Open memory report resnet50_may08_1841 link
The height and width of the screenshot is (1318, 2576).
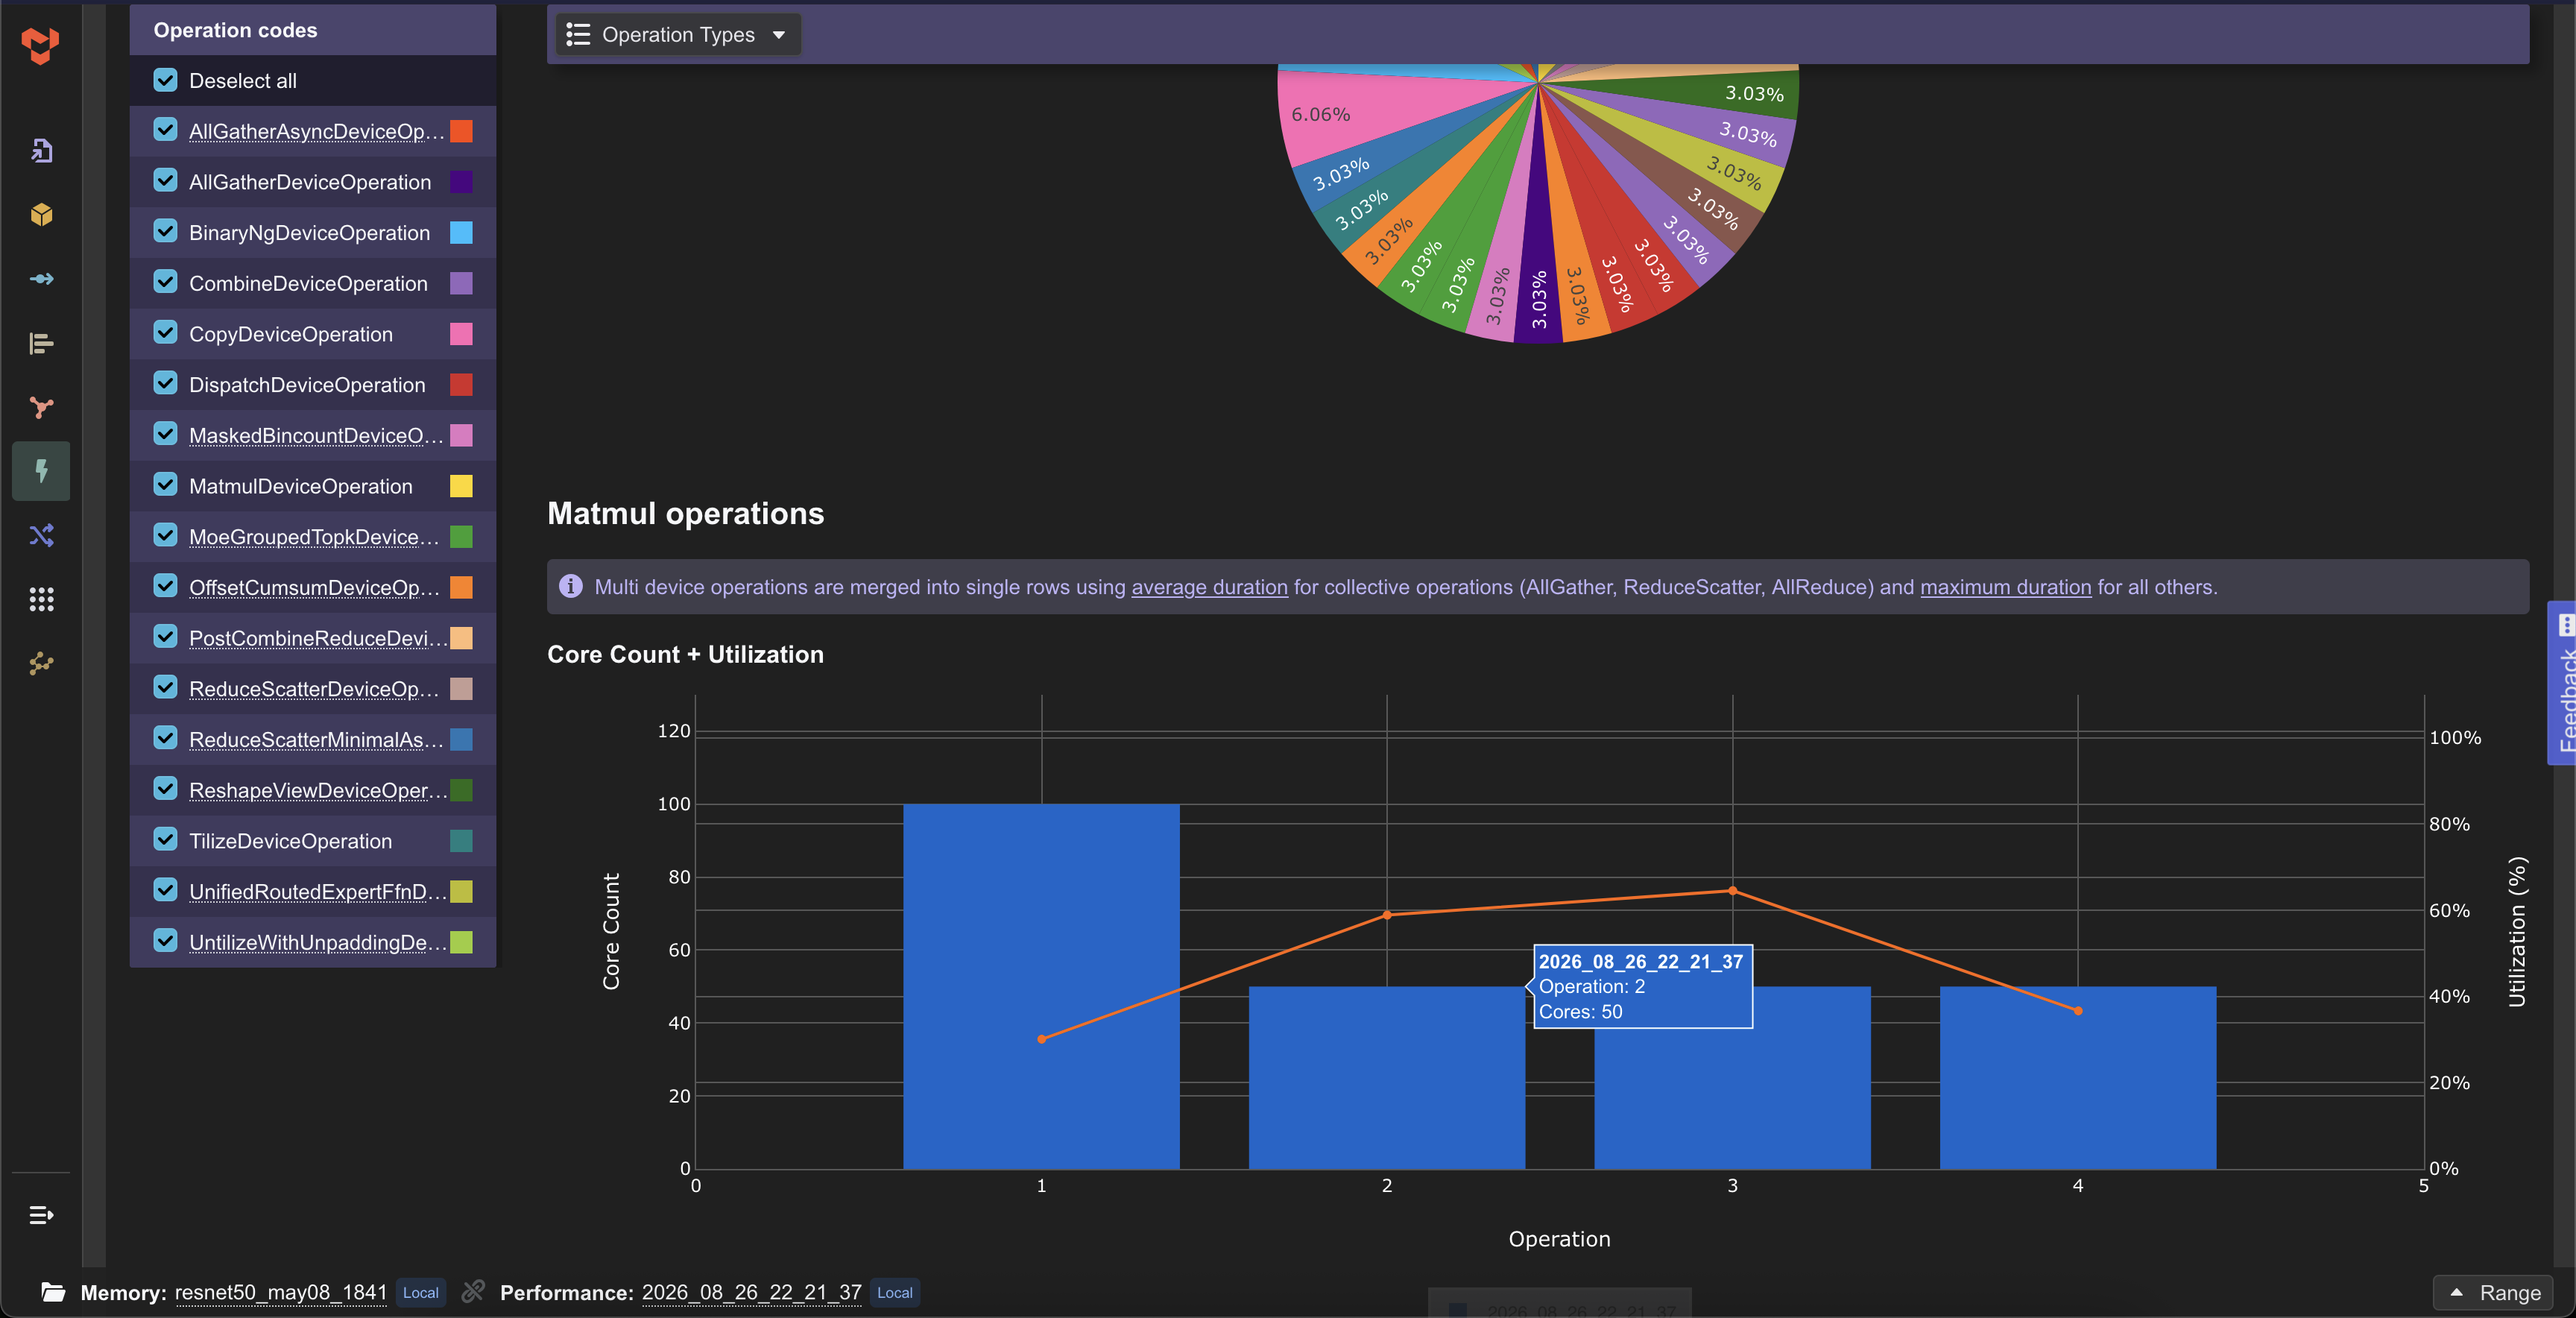(x=281, y=1292)
